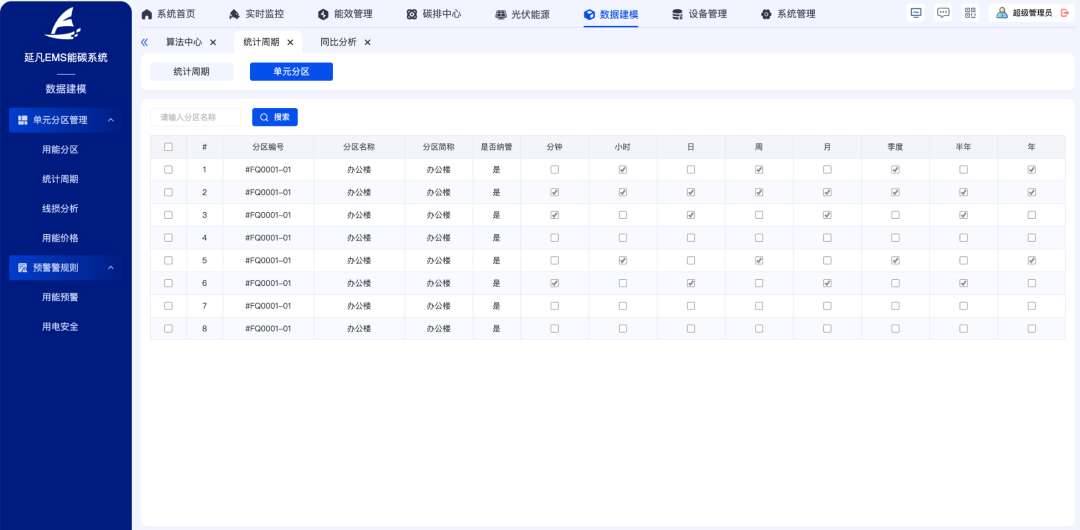1080x530 pixels.
Task: Click the 系统首页 home icon
Action: pos(147,14)
